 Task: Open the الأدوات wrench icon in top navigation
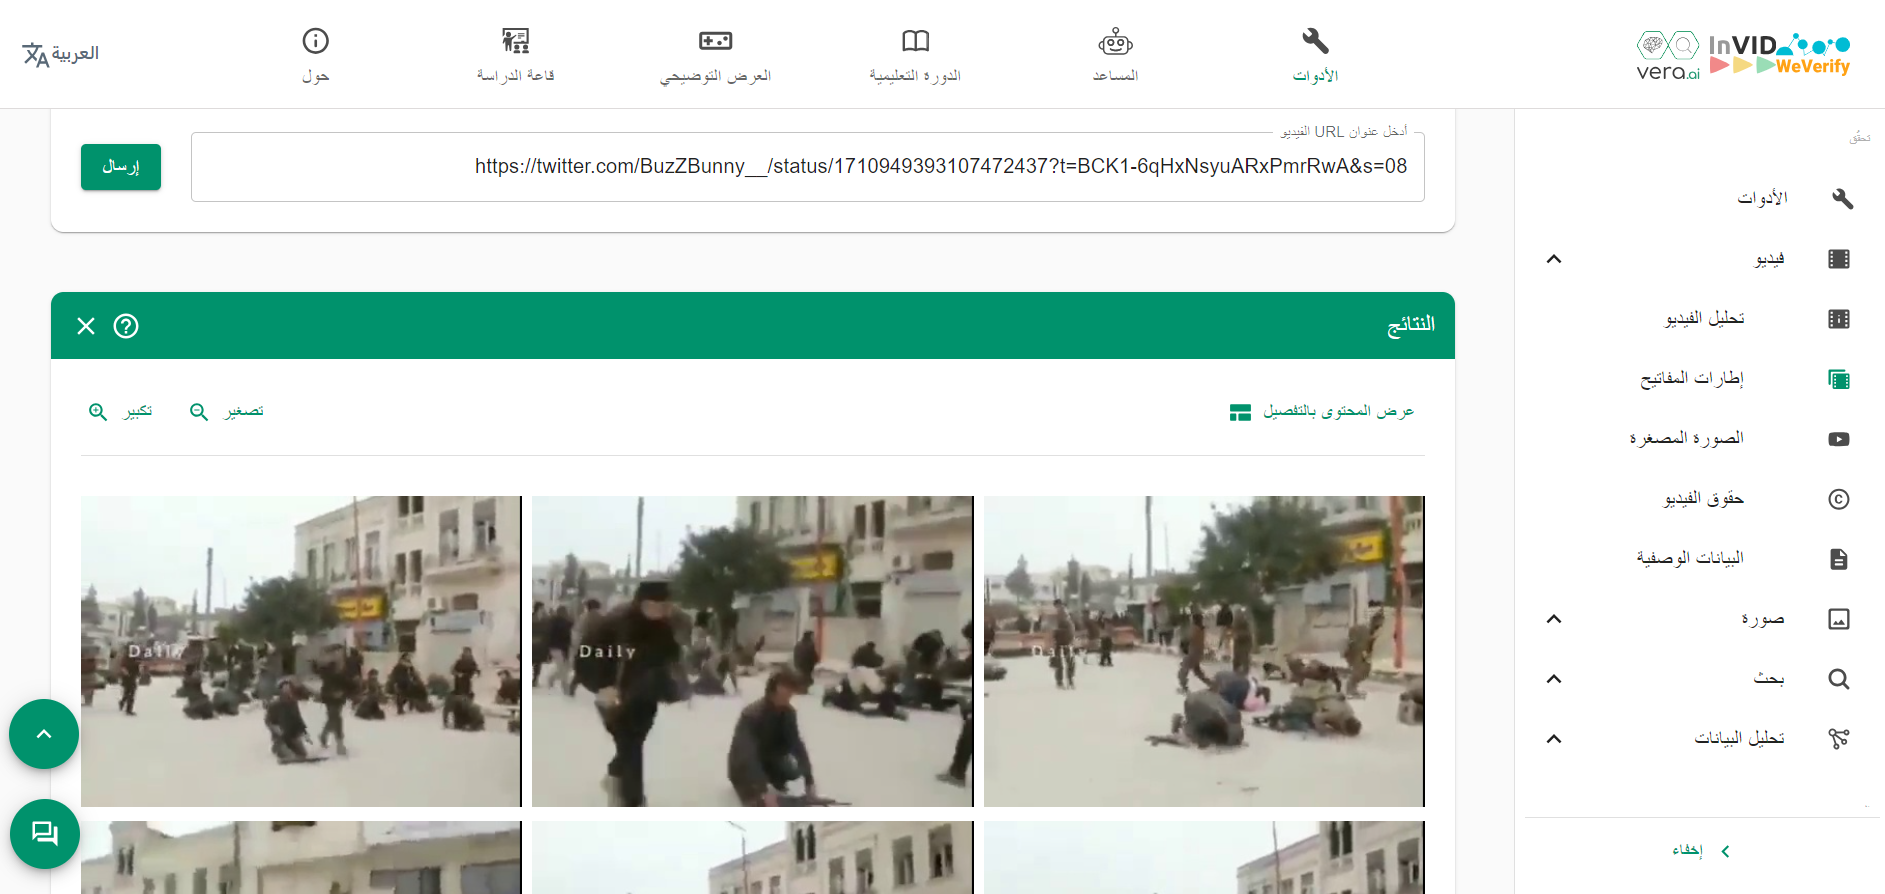coord(1315,41)
